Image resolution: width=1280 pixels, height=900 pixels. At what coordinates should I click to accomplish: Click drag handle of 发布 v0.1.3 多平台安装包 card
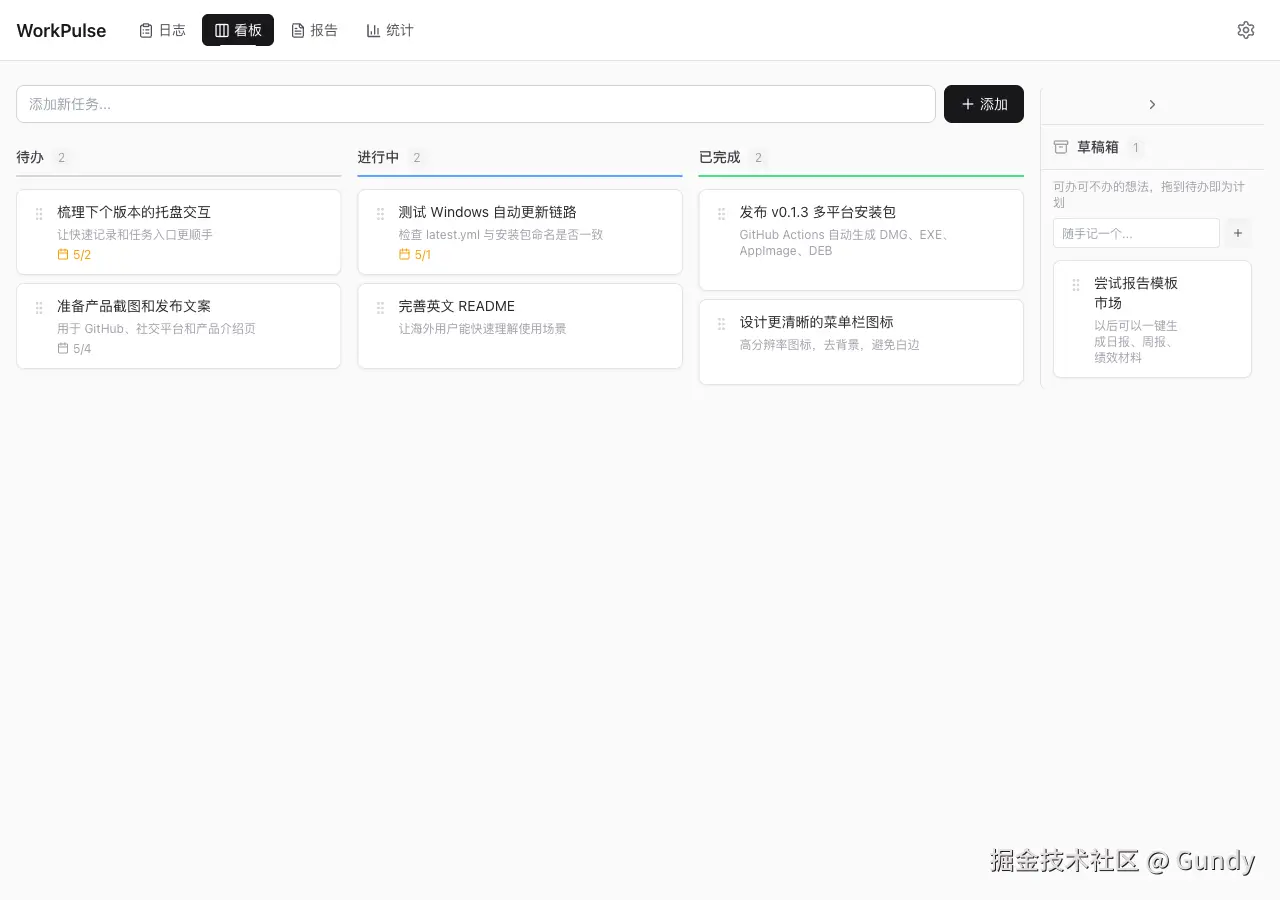pyautogui.click(x=721, y=213)
